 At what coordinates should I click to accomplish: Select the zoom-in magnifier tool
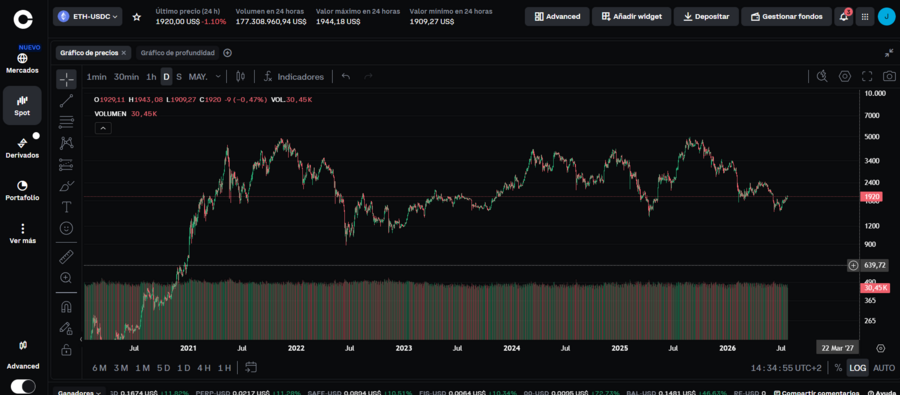click(66, 278)
